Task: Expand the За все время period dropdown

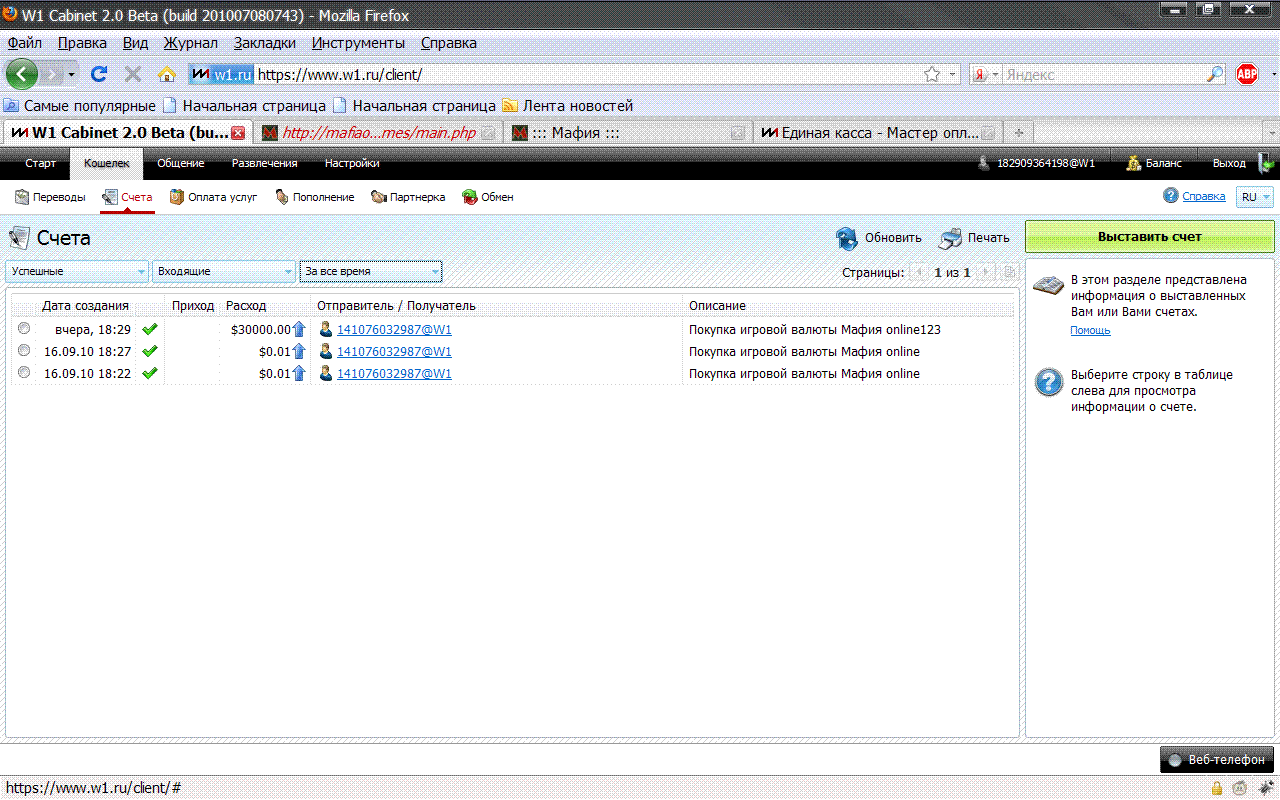Action: (x=370, y=271)
